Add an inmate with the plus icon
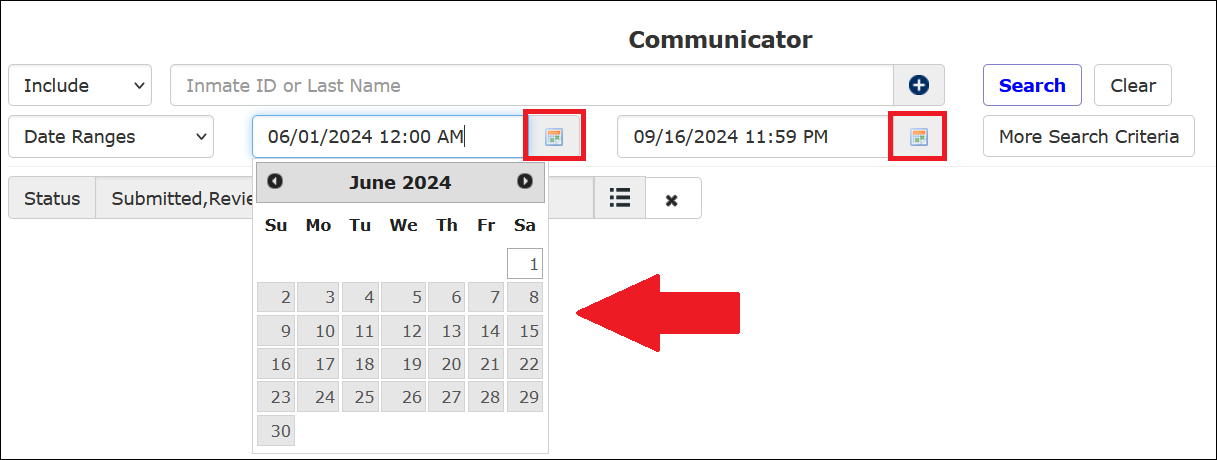The width and height of the screenshot is (1217, 460). [919, 86]
